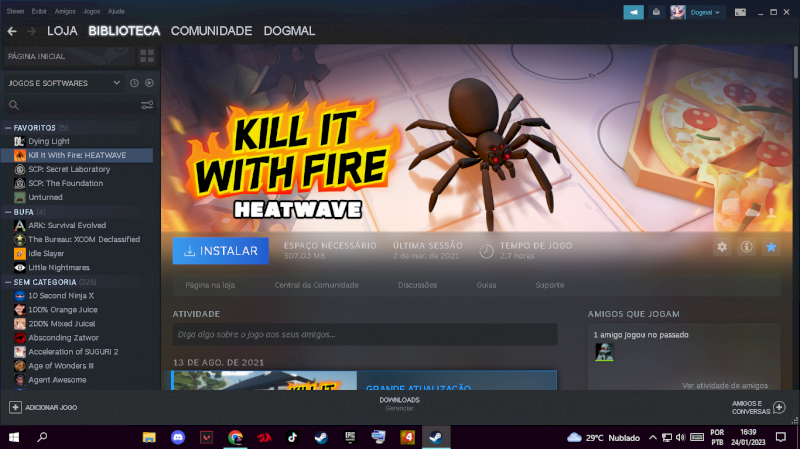Open the Suporte link
Viewport: 800px width, 449px height.
[x=549, y=285]
